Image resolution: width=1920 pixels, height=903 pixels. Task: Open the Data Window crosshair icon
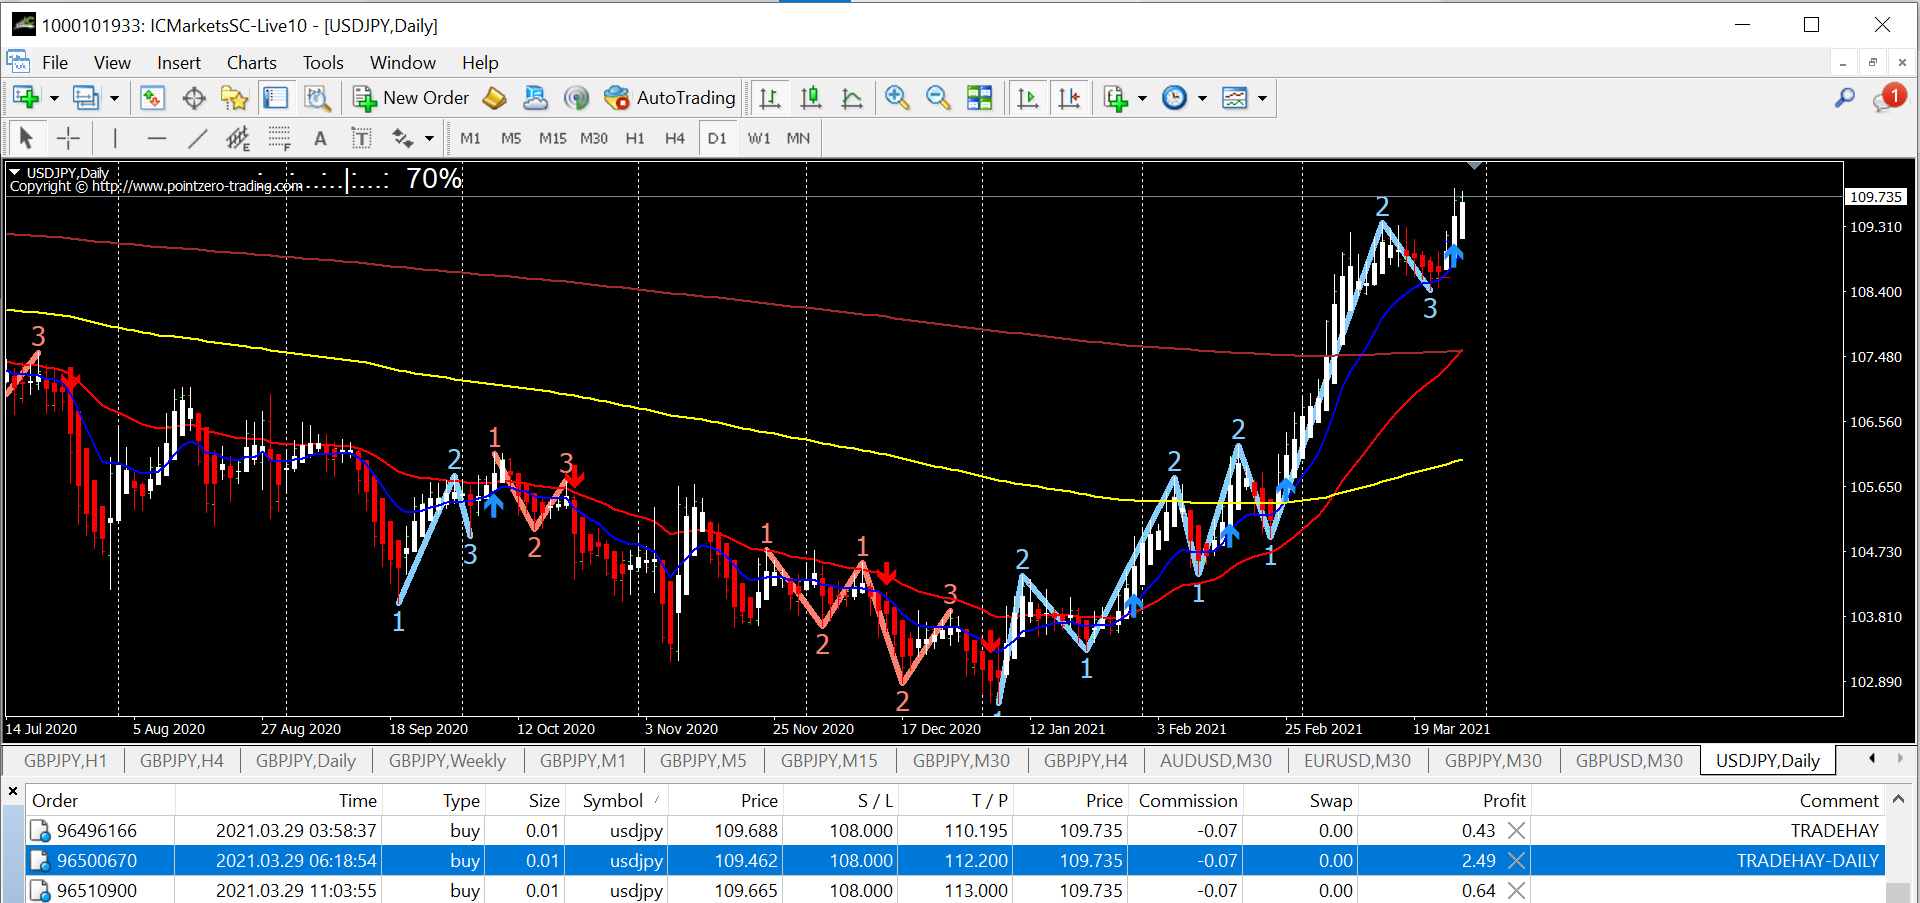(x=194, y=98)
